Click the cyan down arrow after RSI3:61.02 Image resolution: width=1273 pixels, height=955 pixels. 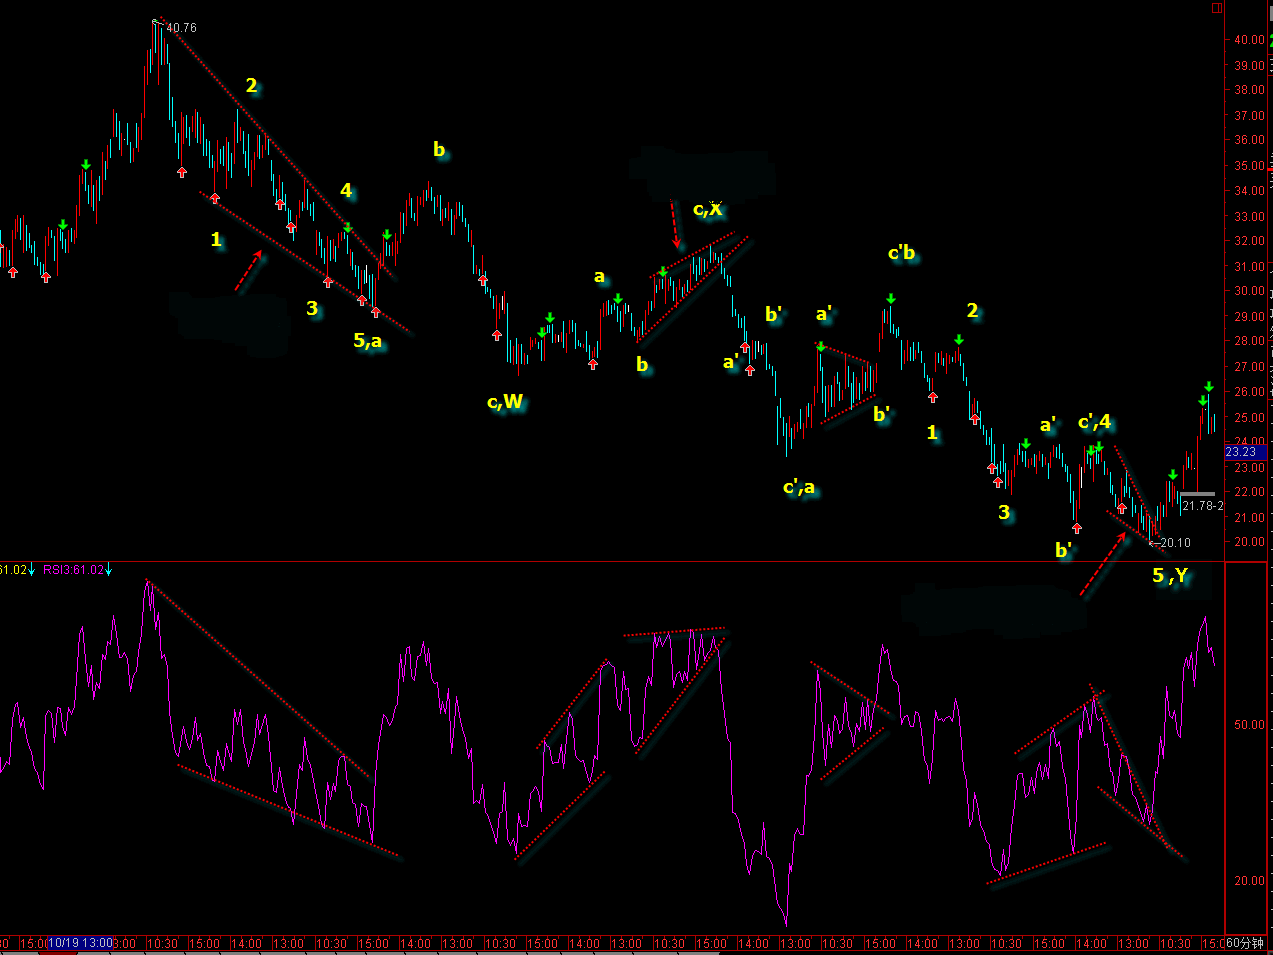[x=109, y=570]
